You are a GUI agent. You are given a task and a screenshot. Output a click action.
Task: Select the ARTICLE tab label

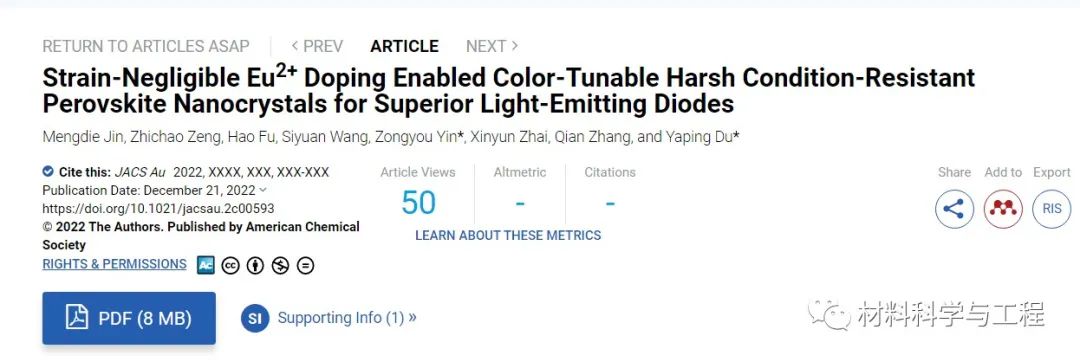(404, 46)
